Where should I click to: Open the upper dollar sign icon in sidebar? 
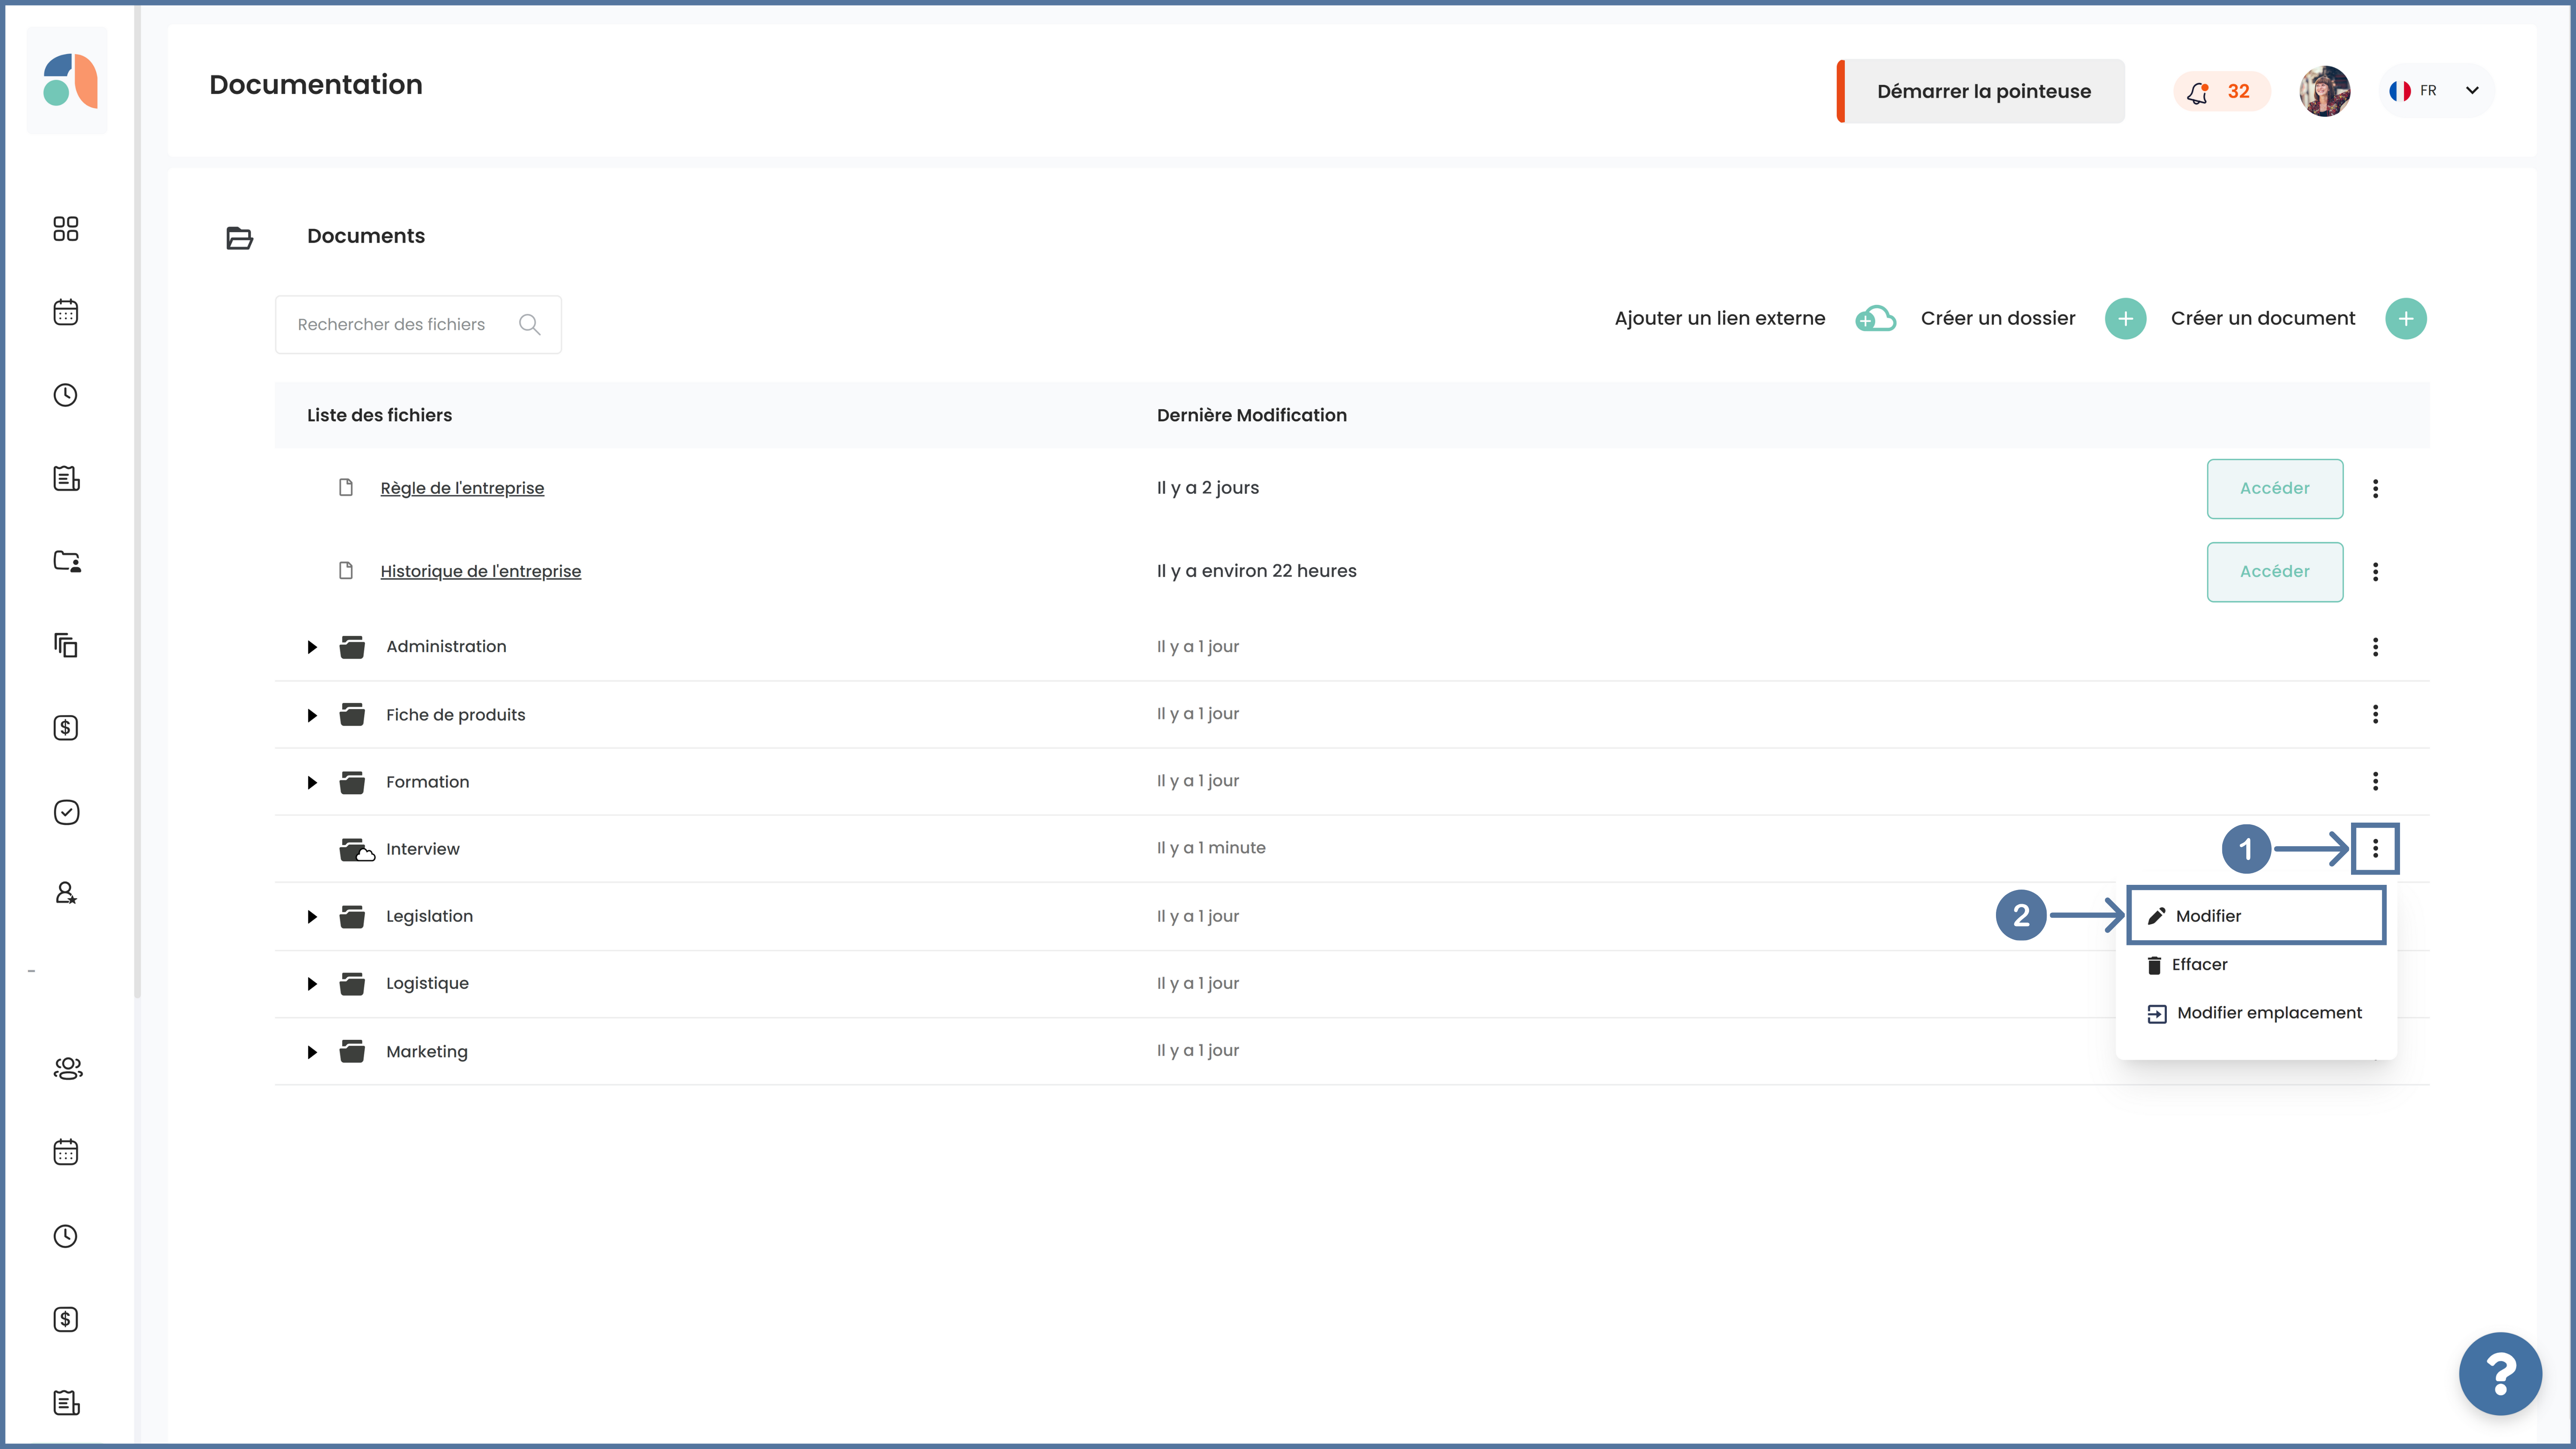(x=66, y=728)
